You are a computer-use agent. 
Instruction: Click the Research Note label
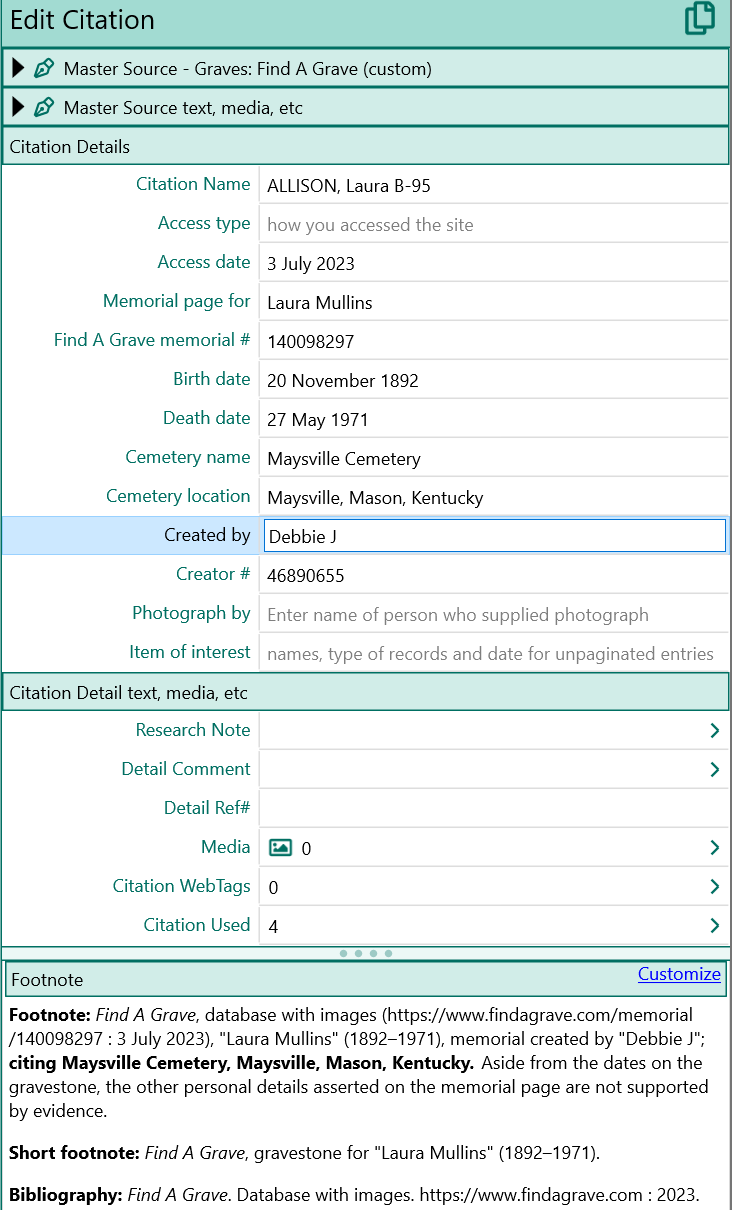(193, 730)
